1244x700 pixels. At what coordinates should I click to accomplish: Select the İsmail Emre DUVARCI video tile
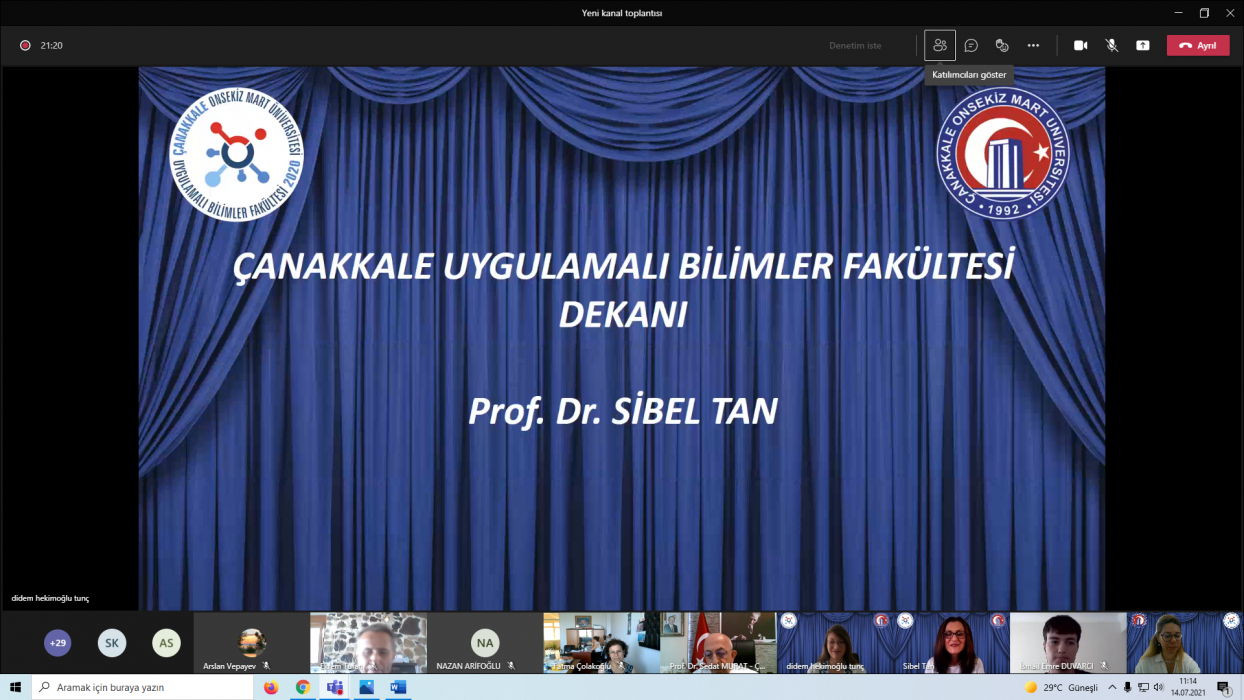click(1068, 643)
